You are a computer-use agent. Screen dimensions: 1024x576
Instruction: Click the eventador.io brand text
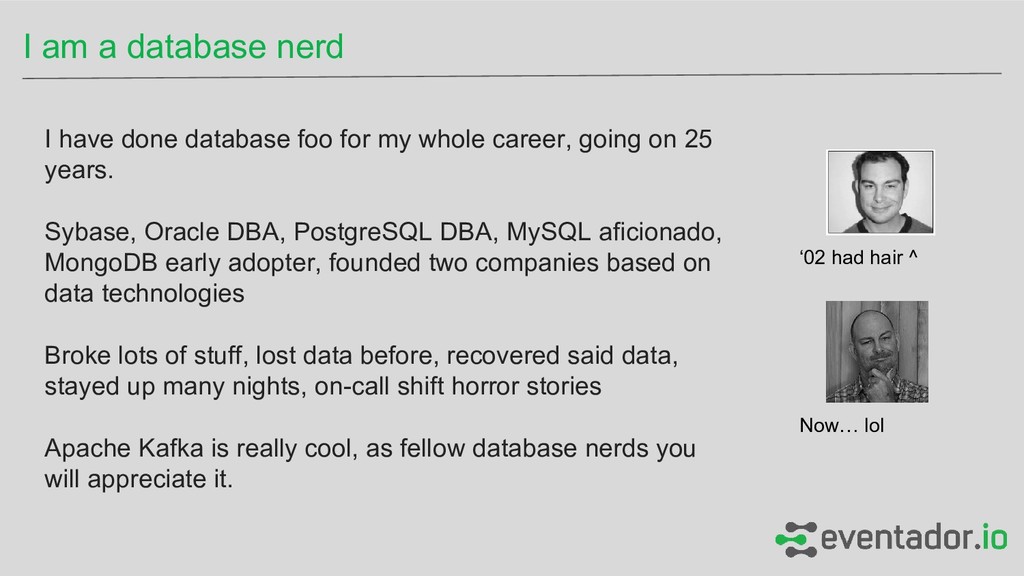click(914, 538)
